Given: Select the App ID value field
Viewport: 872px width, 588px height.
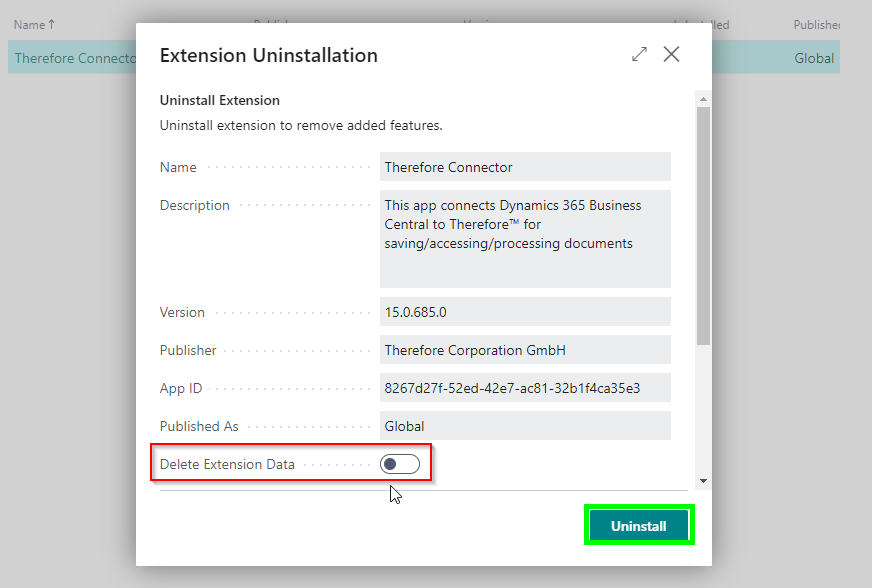Looking at the screenshot, I should 525,388.
